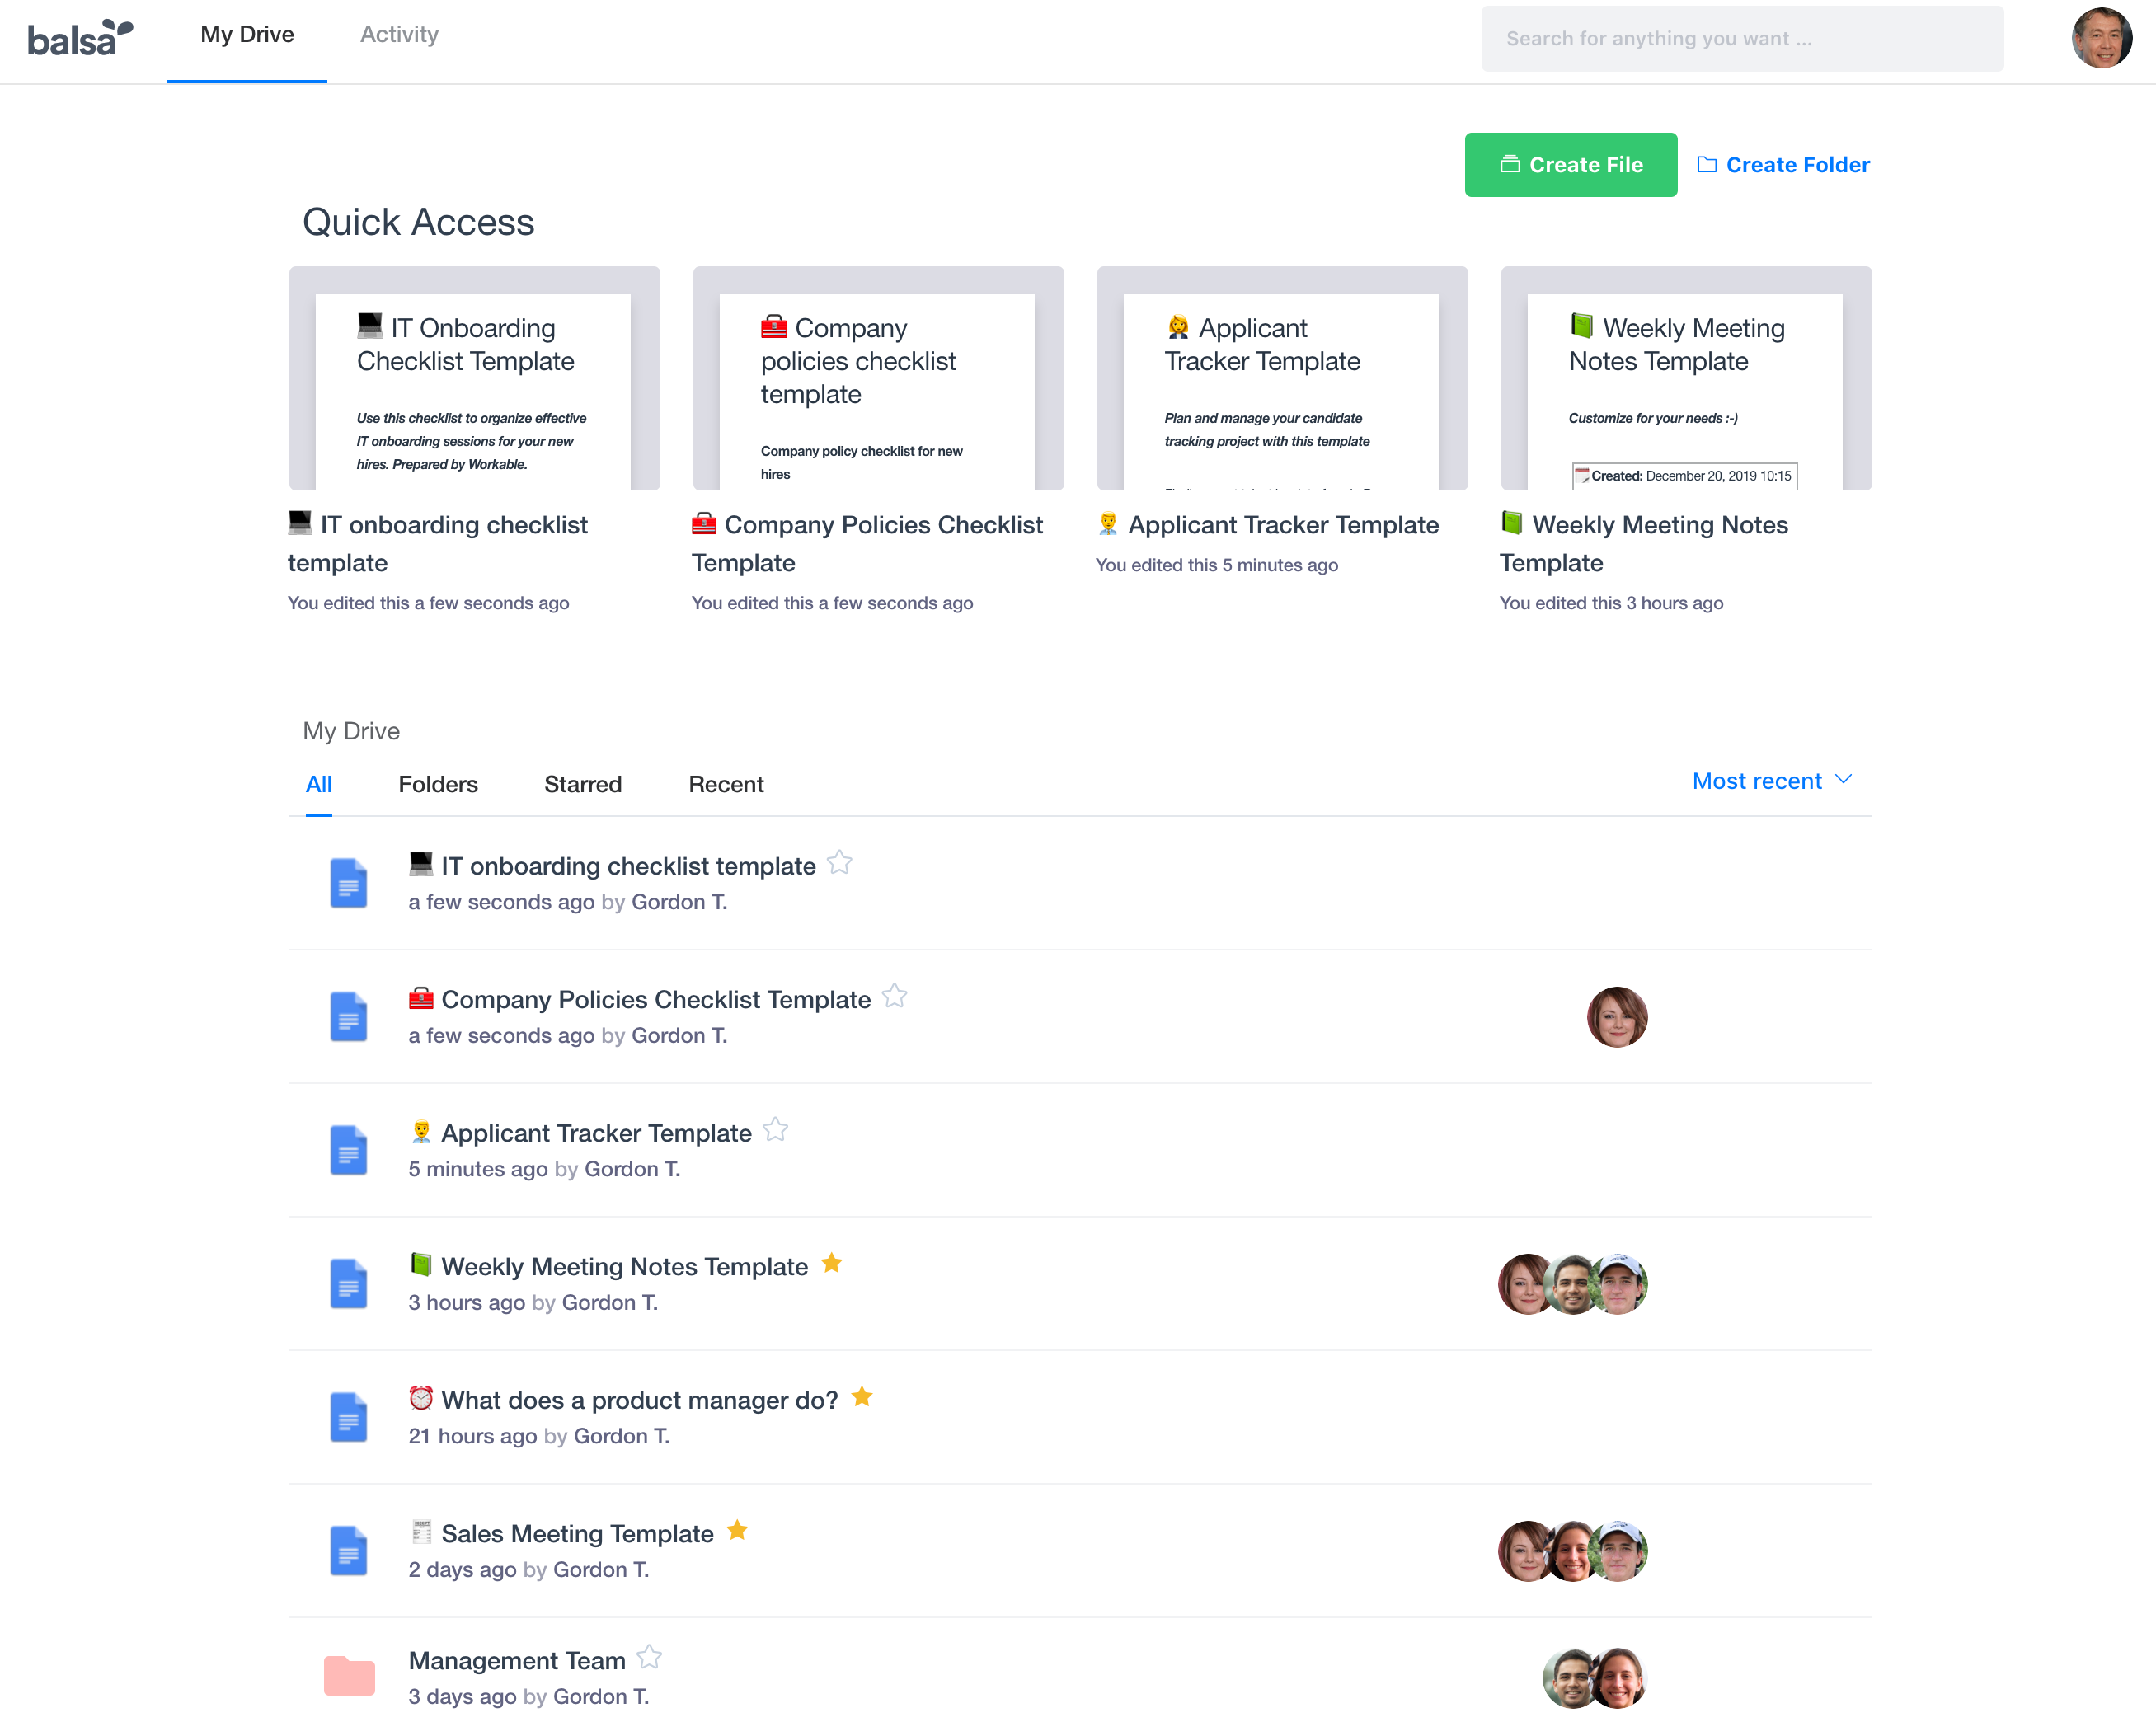Click shared avatars on Weekly Meeting Notes row

coord(1572,1284)
